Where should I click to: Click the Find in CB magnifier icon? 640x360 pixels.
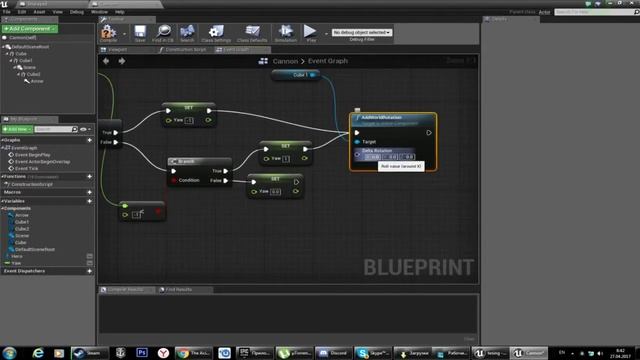coord(163,31)
